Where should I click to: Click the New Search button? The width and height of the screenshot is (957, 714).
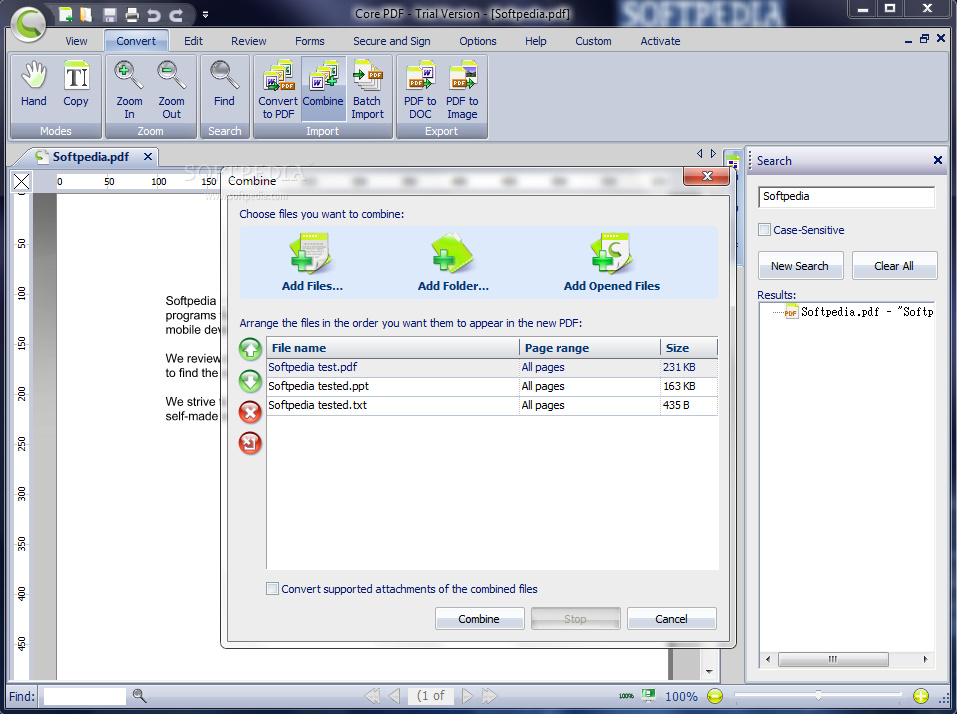click(x=800, y=265)
